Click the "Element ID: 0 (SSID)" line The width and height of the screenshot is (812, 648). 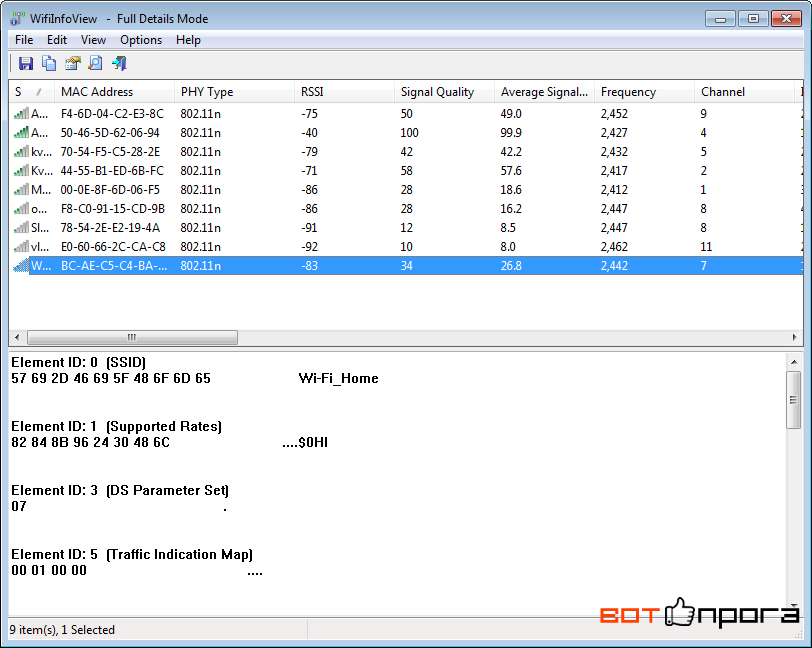click(x=79, y=362)
